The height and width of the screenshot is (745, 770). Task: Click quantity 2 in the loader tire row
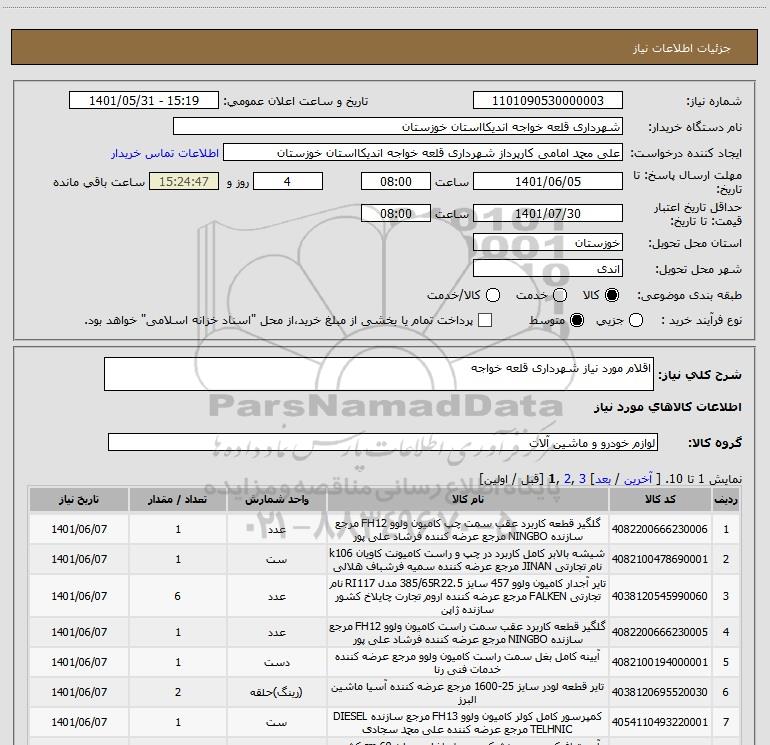coord(178,692)
